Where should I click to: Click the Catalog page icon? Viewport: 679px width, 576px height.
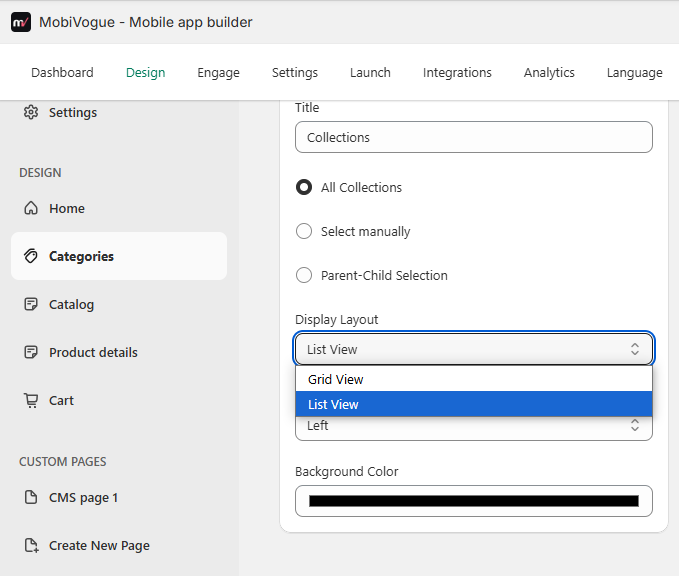tap(31, 304)
